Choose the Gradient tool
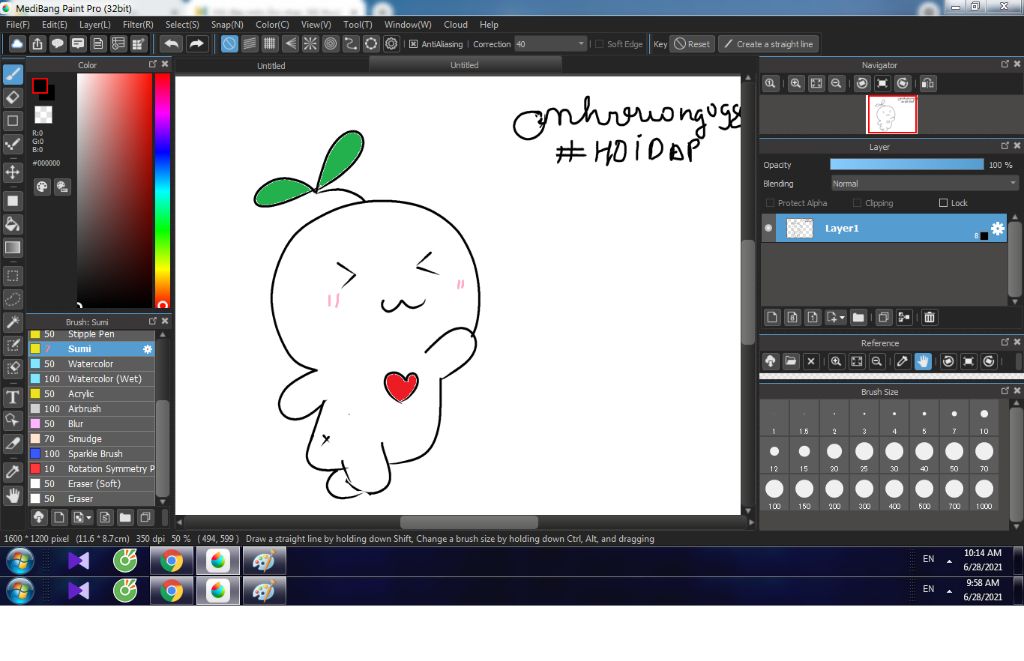The height and width of the screenshot is (661, 1024). [x=13, y=248]
